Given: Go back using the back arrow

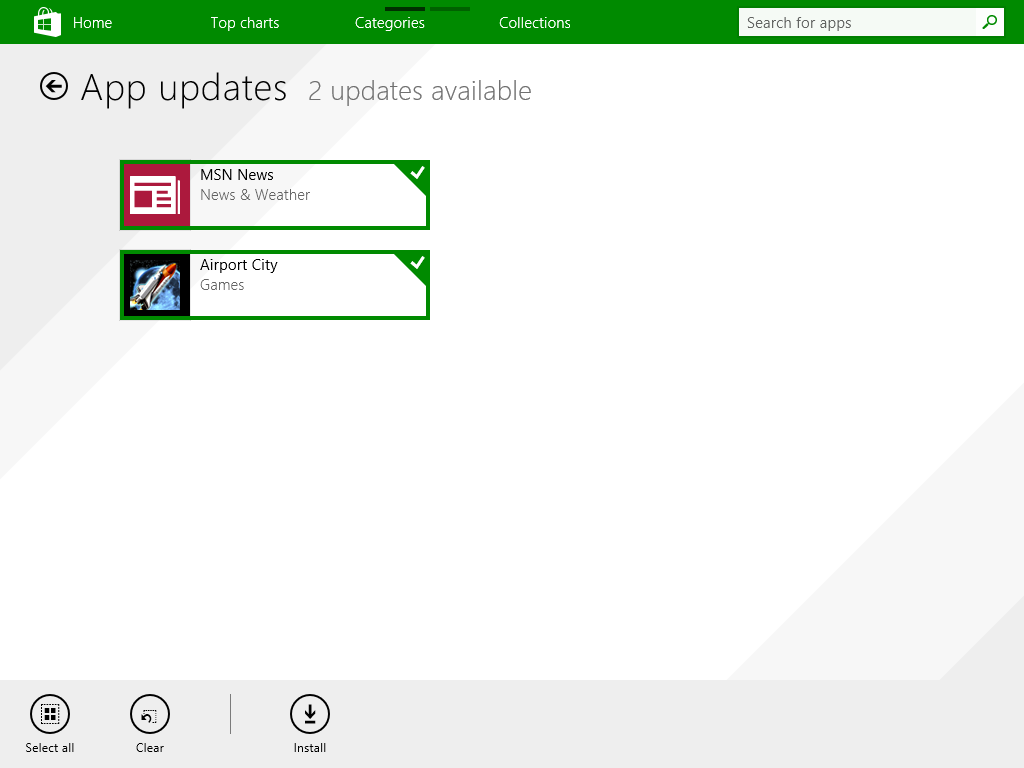Looking at the screenshot, I should [54, 86].
